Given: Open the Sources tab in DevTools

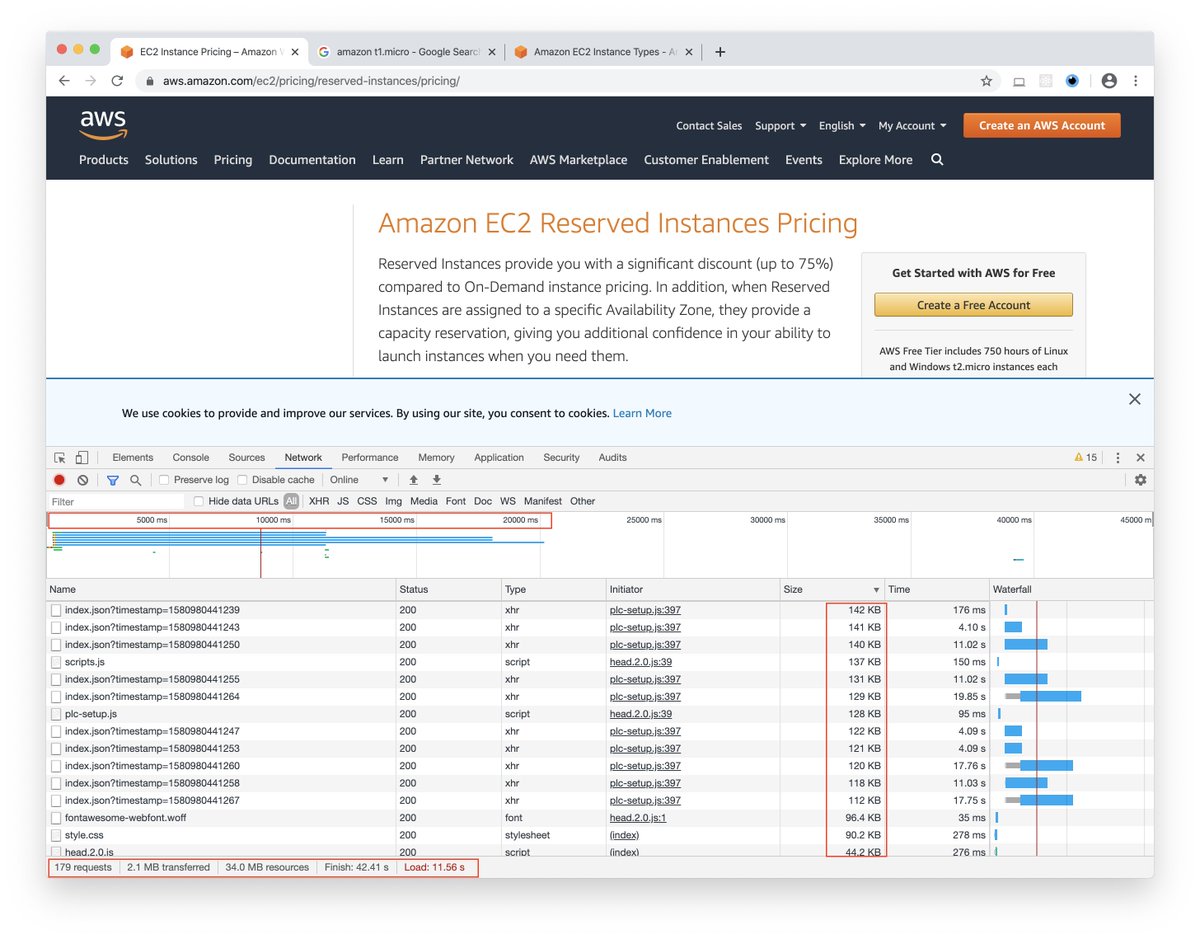Looking at the screenshot, I should (x=247, y=457).
